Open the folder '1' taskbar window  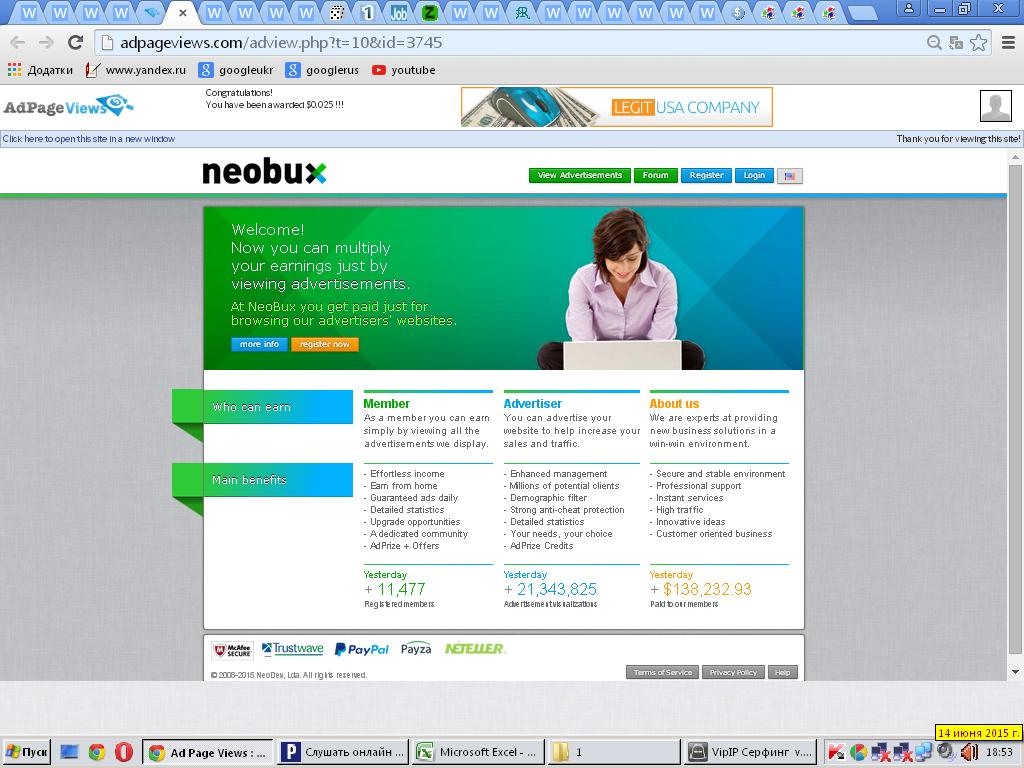(x=613, y=752)
